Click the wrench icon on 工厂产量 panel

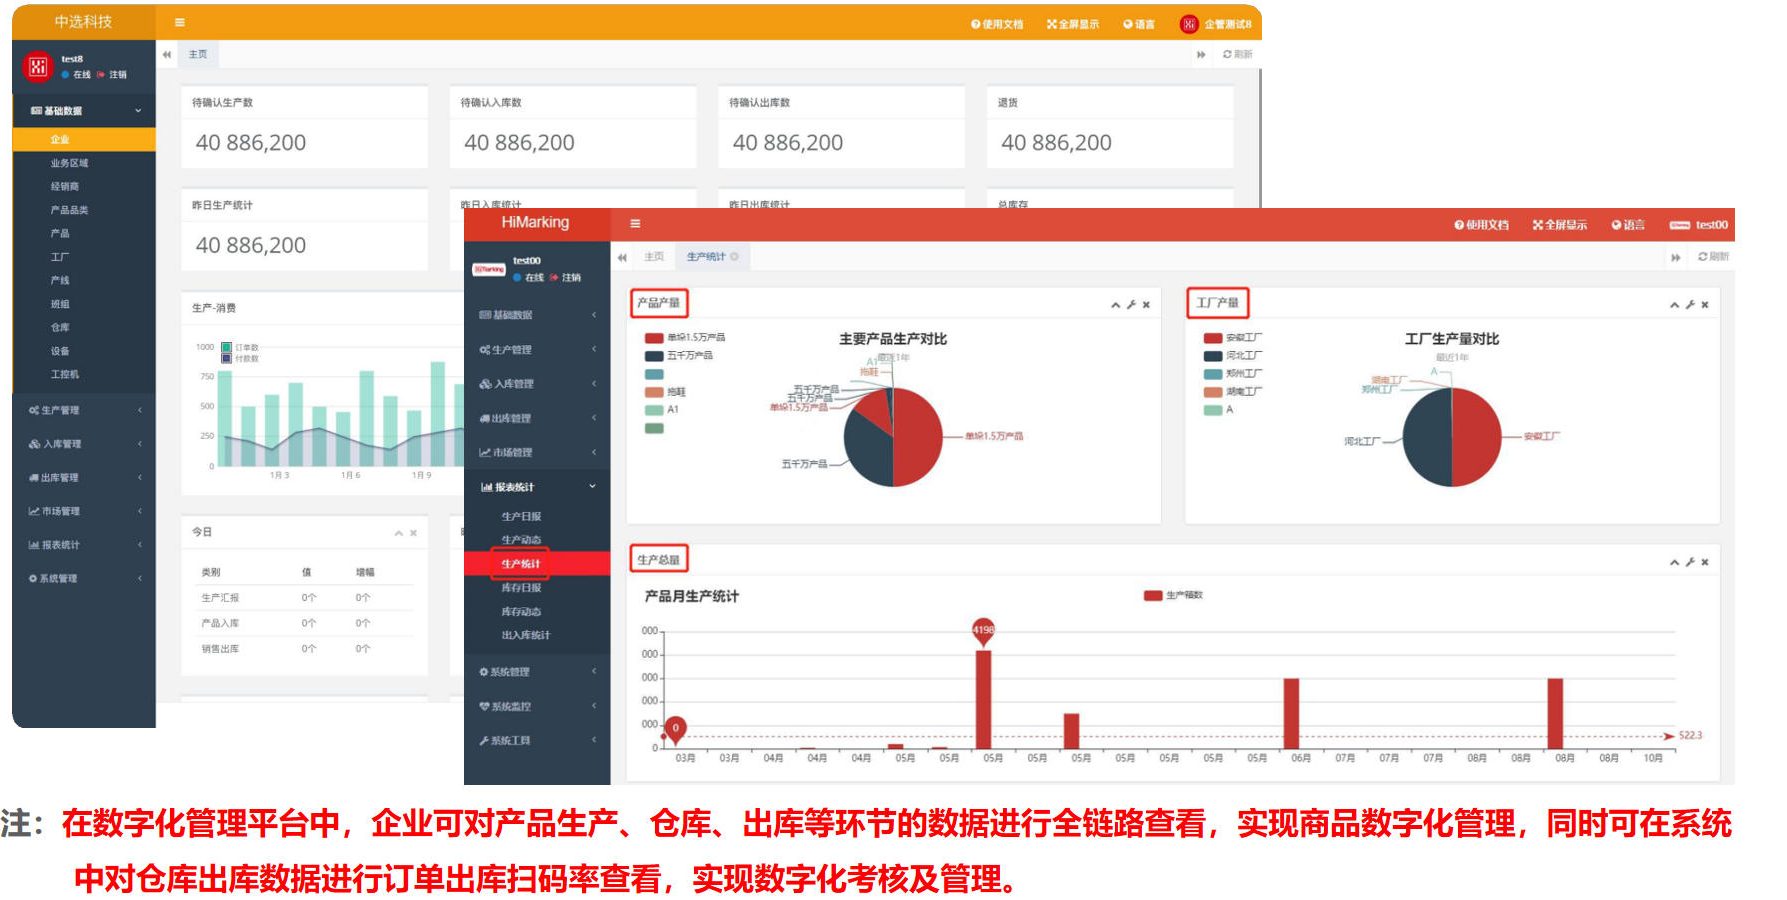click(1690, 304)
